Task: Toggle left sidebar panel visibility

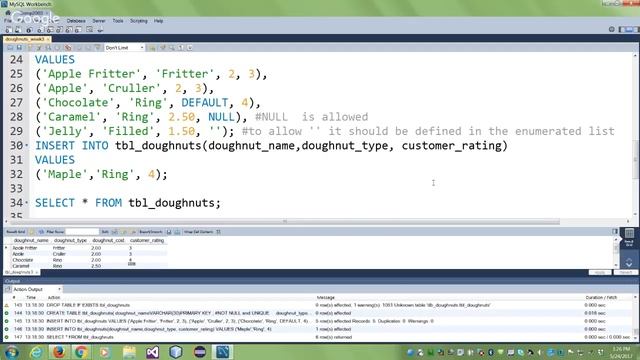Action: tap(622, 29)
